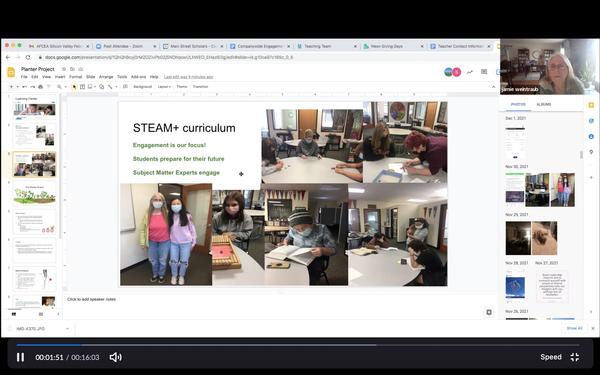Image resolution: width=600 pixels, height=375 pixels.
Task: Click 'Subject Matter Experts engage' text
Action: [x=176, y=173]
